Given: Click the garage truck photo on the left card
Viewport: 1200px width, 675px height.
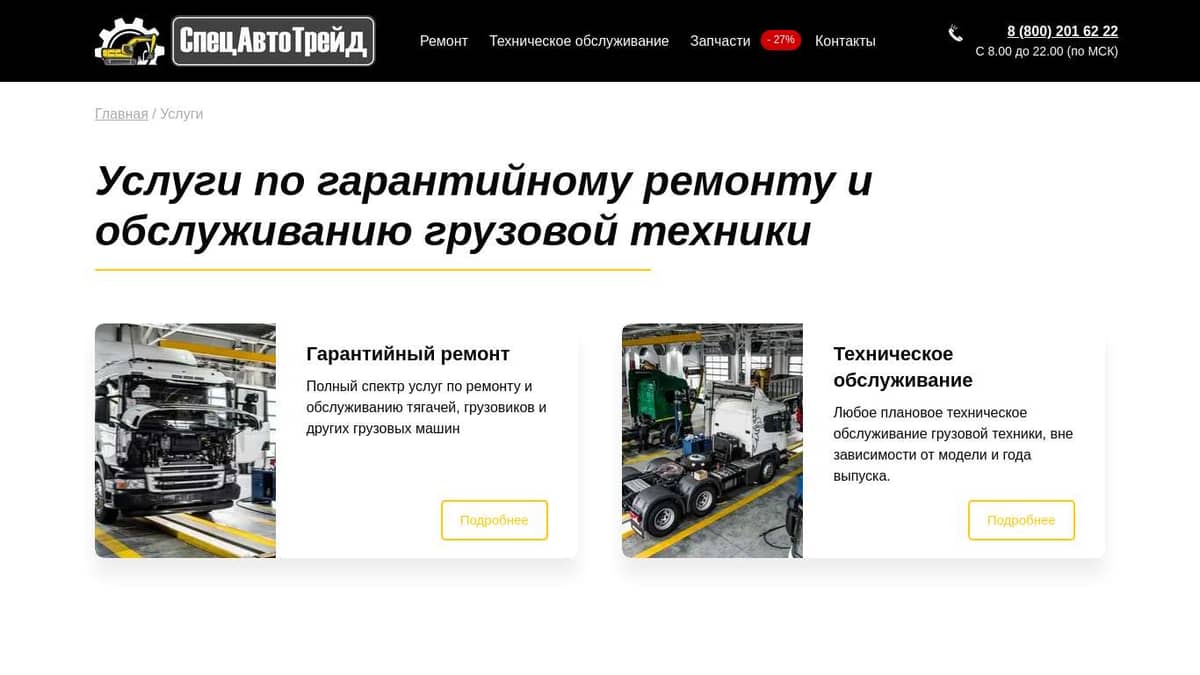Looking at the screenshot, I should pyautogui.click(x=185, y=441).
